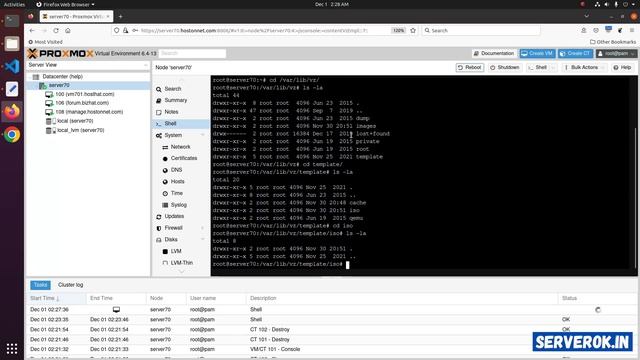Close the server70 Proxmox browser tab
The width and height of the screenshot is (640, 360).
click(x=108, y=16)
